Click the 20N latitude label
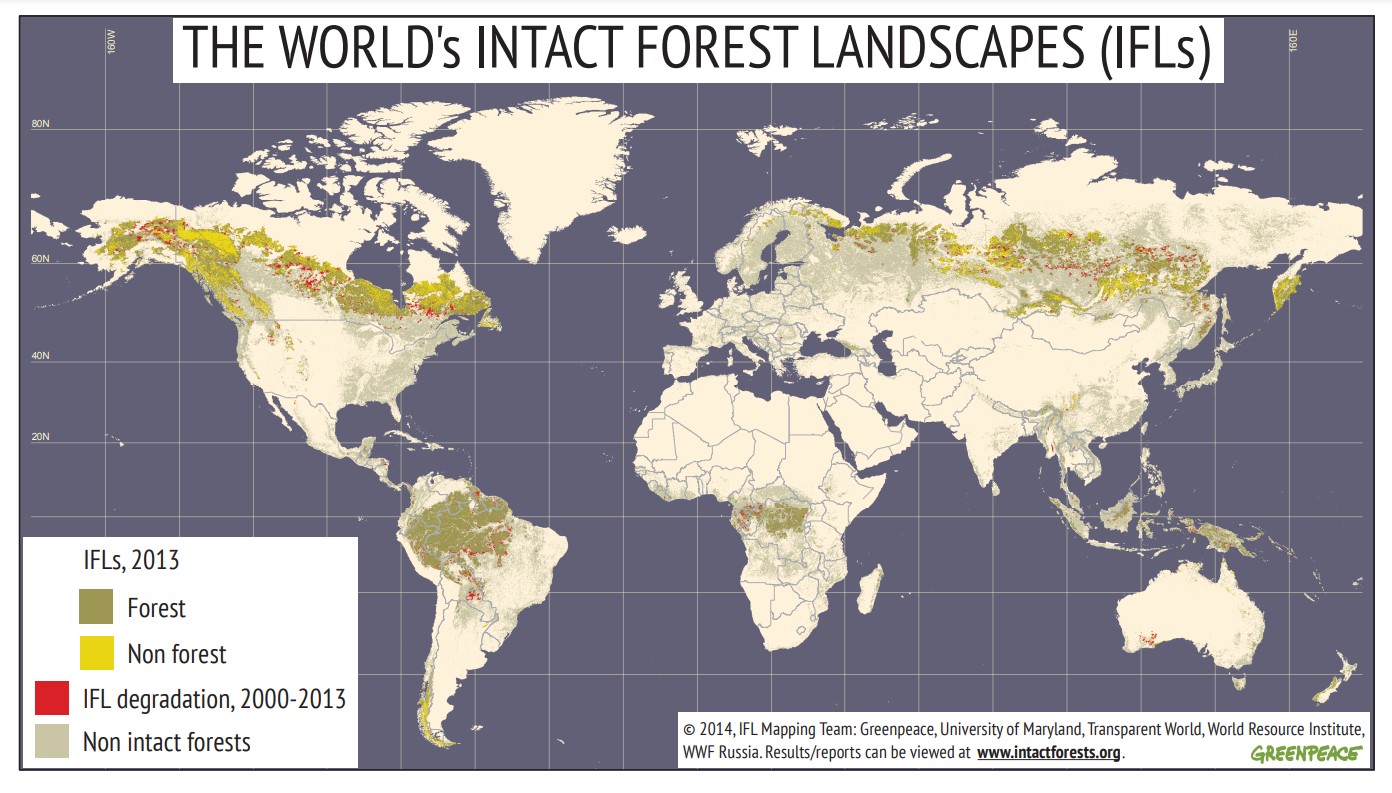This screenshot has height=793, width=1392. click(x=41, y=437)
